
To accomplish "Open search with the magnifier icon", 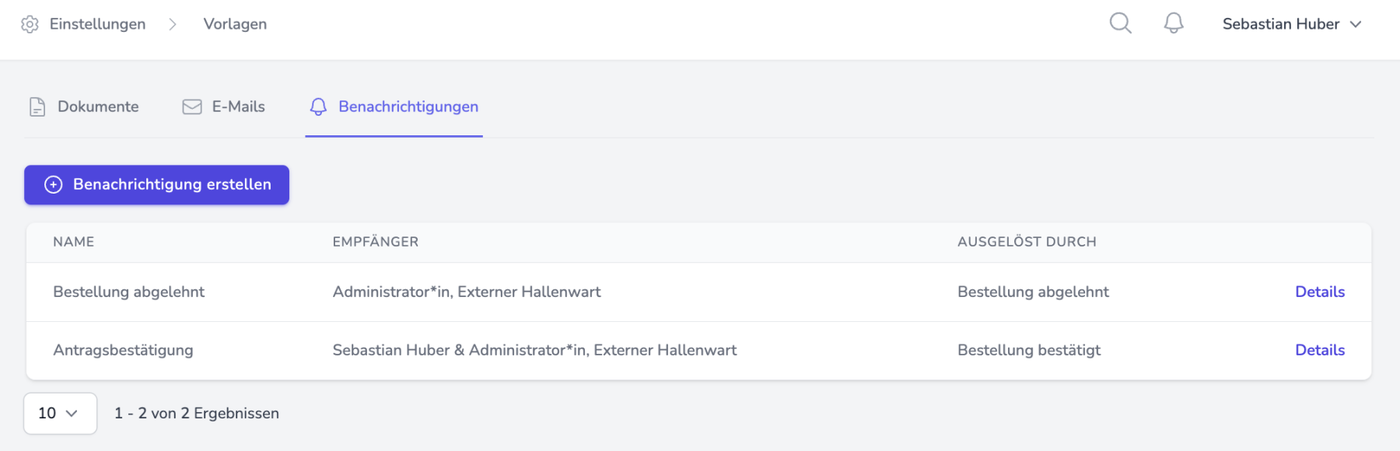I will (1121, 24).
